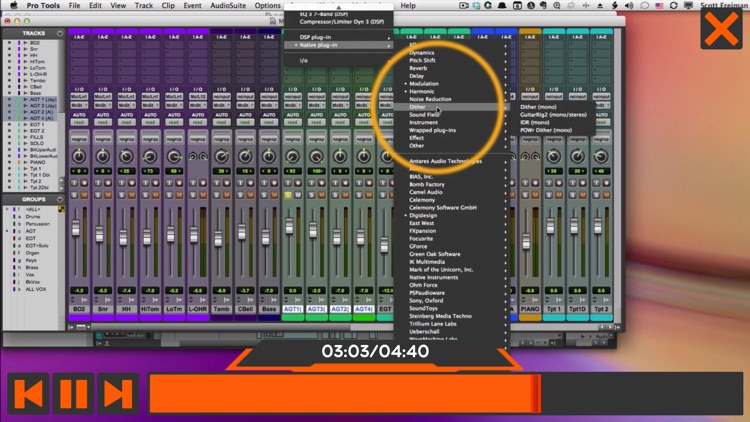Skip to the previous video
This screenshot has height=422, width=750.
tap(29, 393)
